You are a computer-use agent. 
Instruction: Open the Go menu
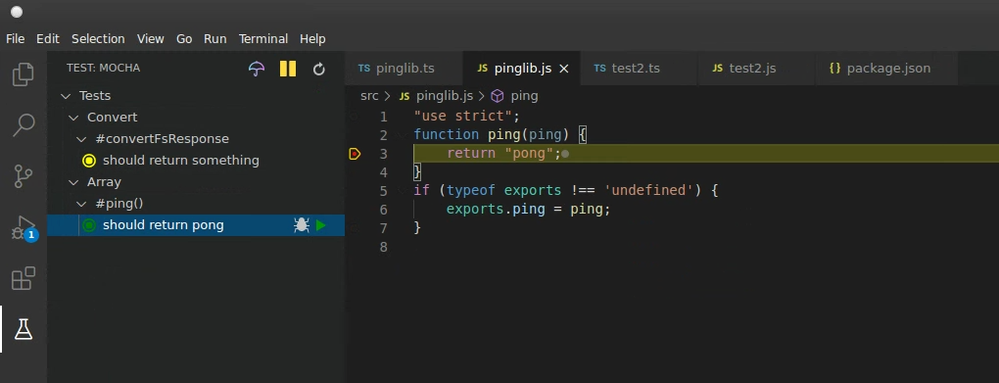(184, 39)
